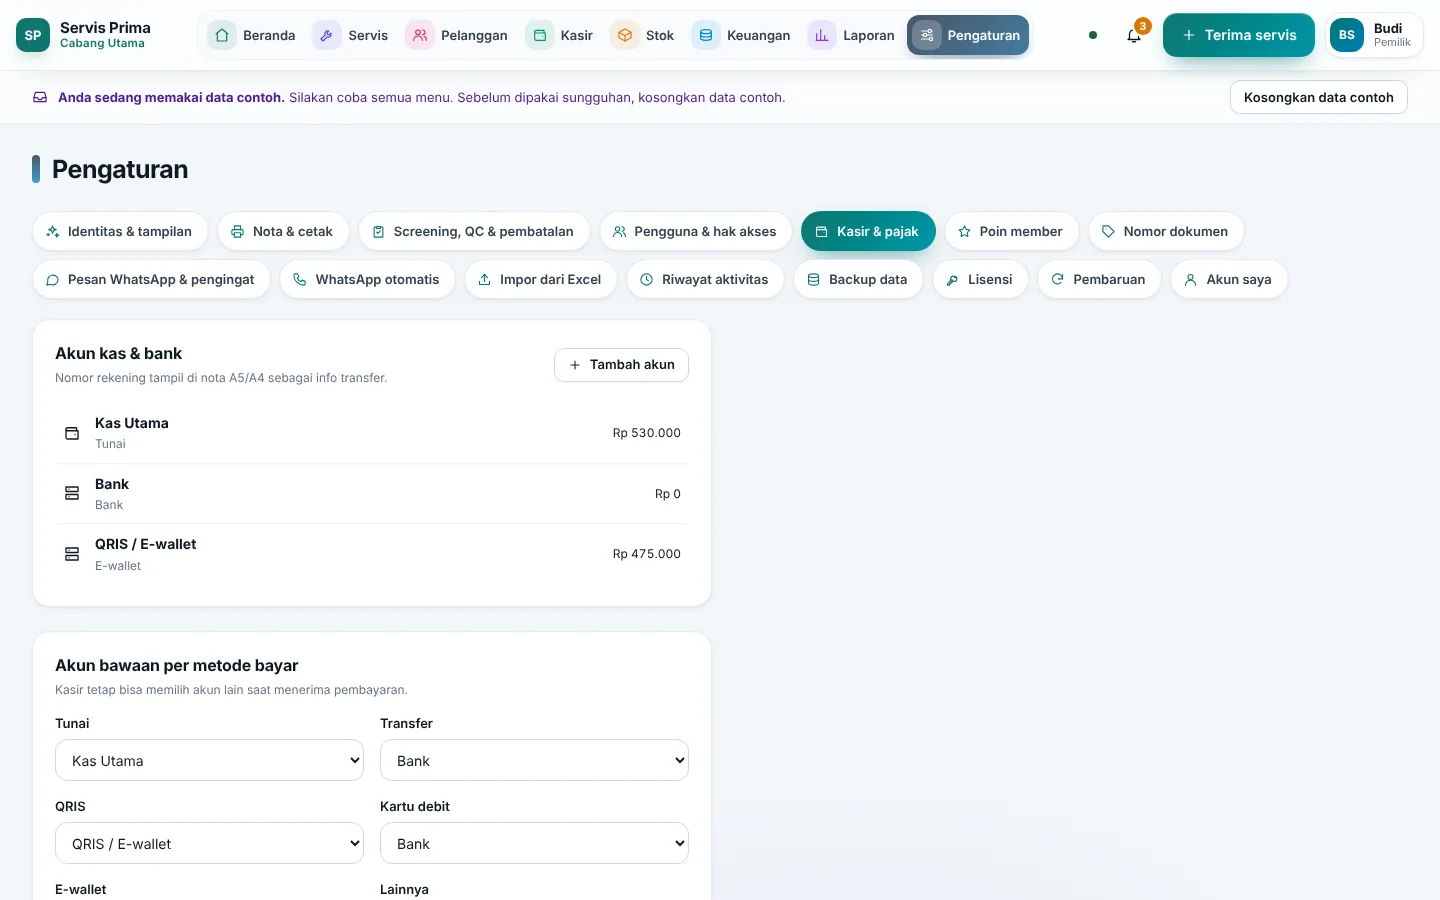Select the Kasir & pajak tab
Image resolution: width=1440 pixels, height=900 pixels.
tap(868, 231)
